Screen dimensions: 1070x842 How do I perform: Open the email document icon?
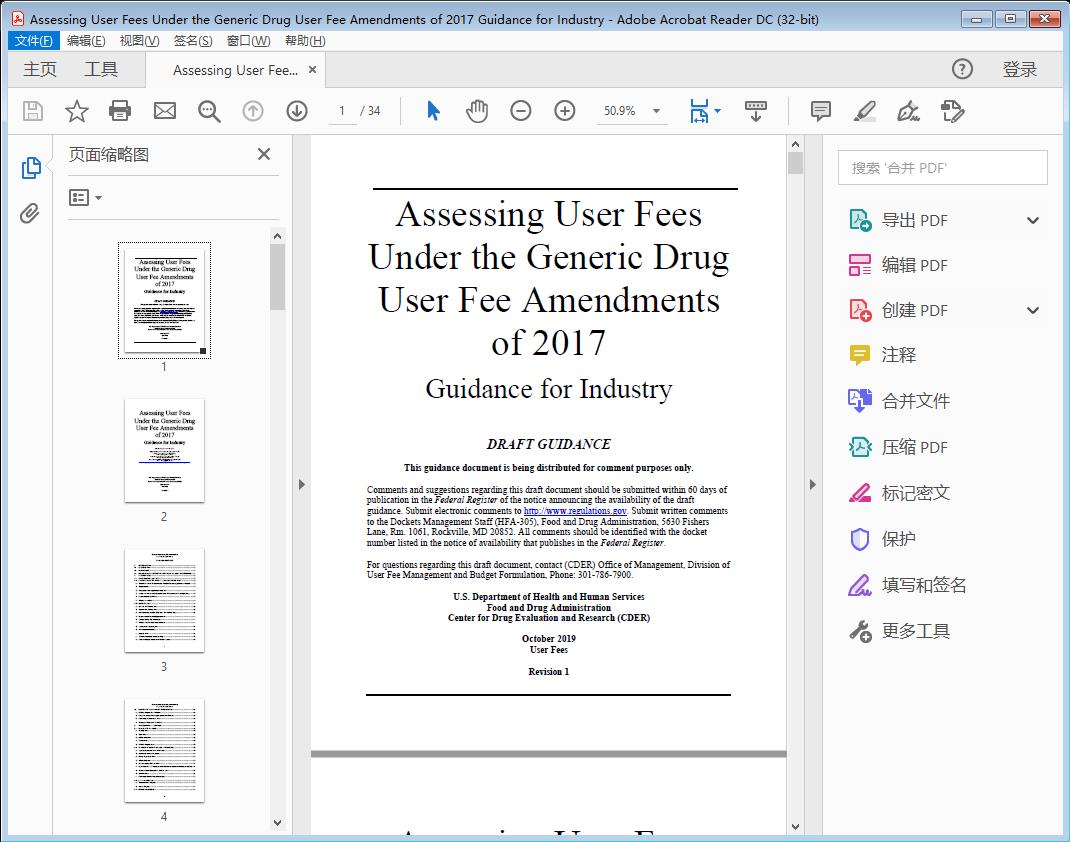164,111
